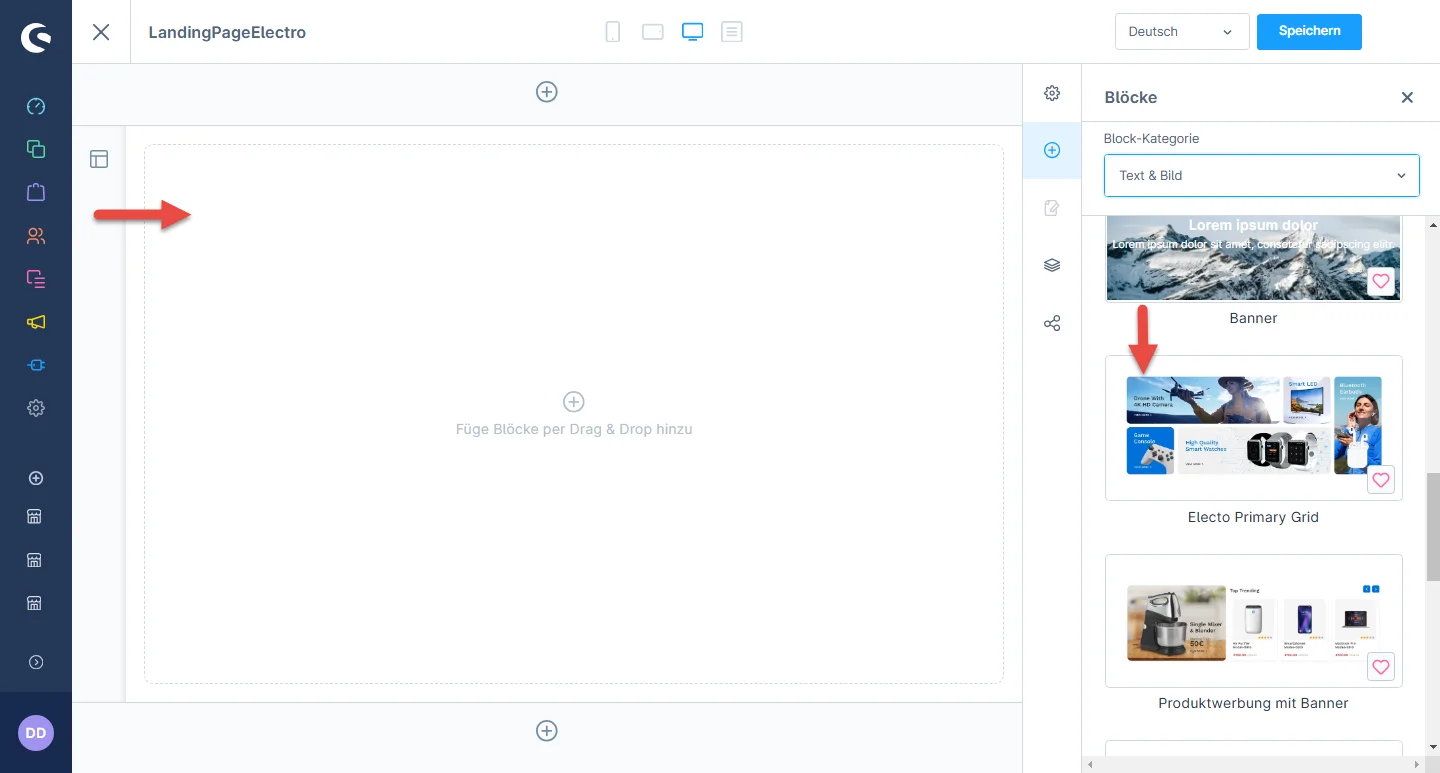Open the Deutsch language dropdown
This screenshot has width=1440, height=773.
pos(1181,32)
